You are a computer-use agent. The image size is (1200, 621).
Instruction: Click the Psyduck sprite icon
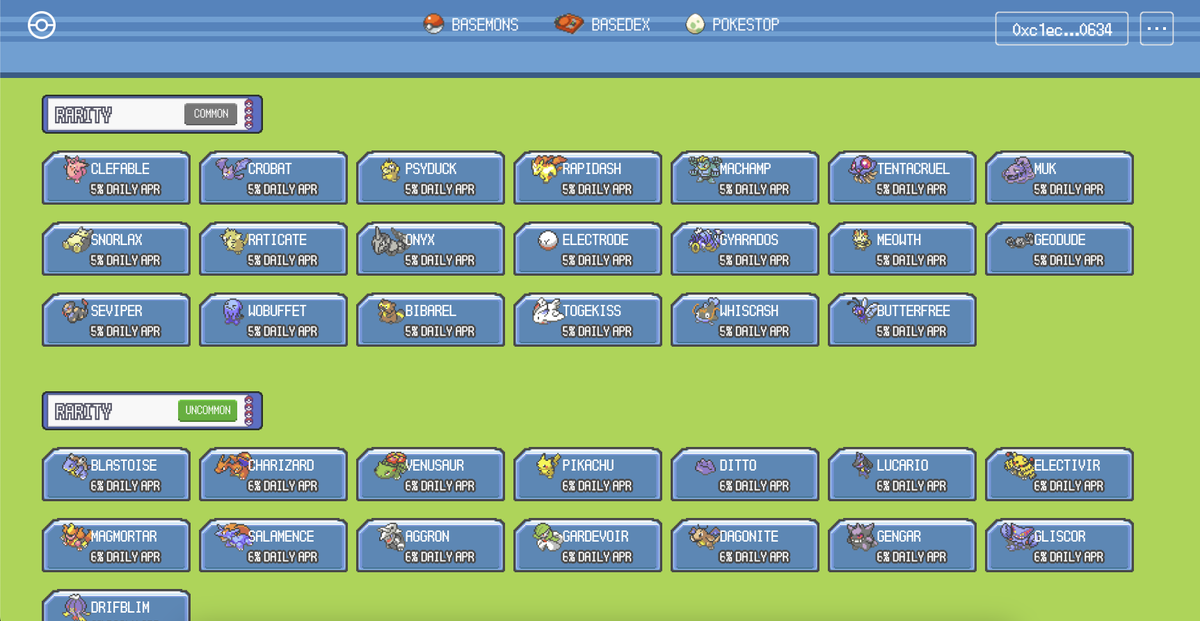click(390, 171)
